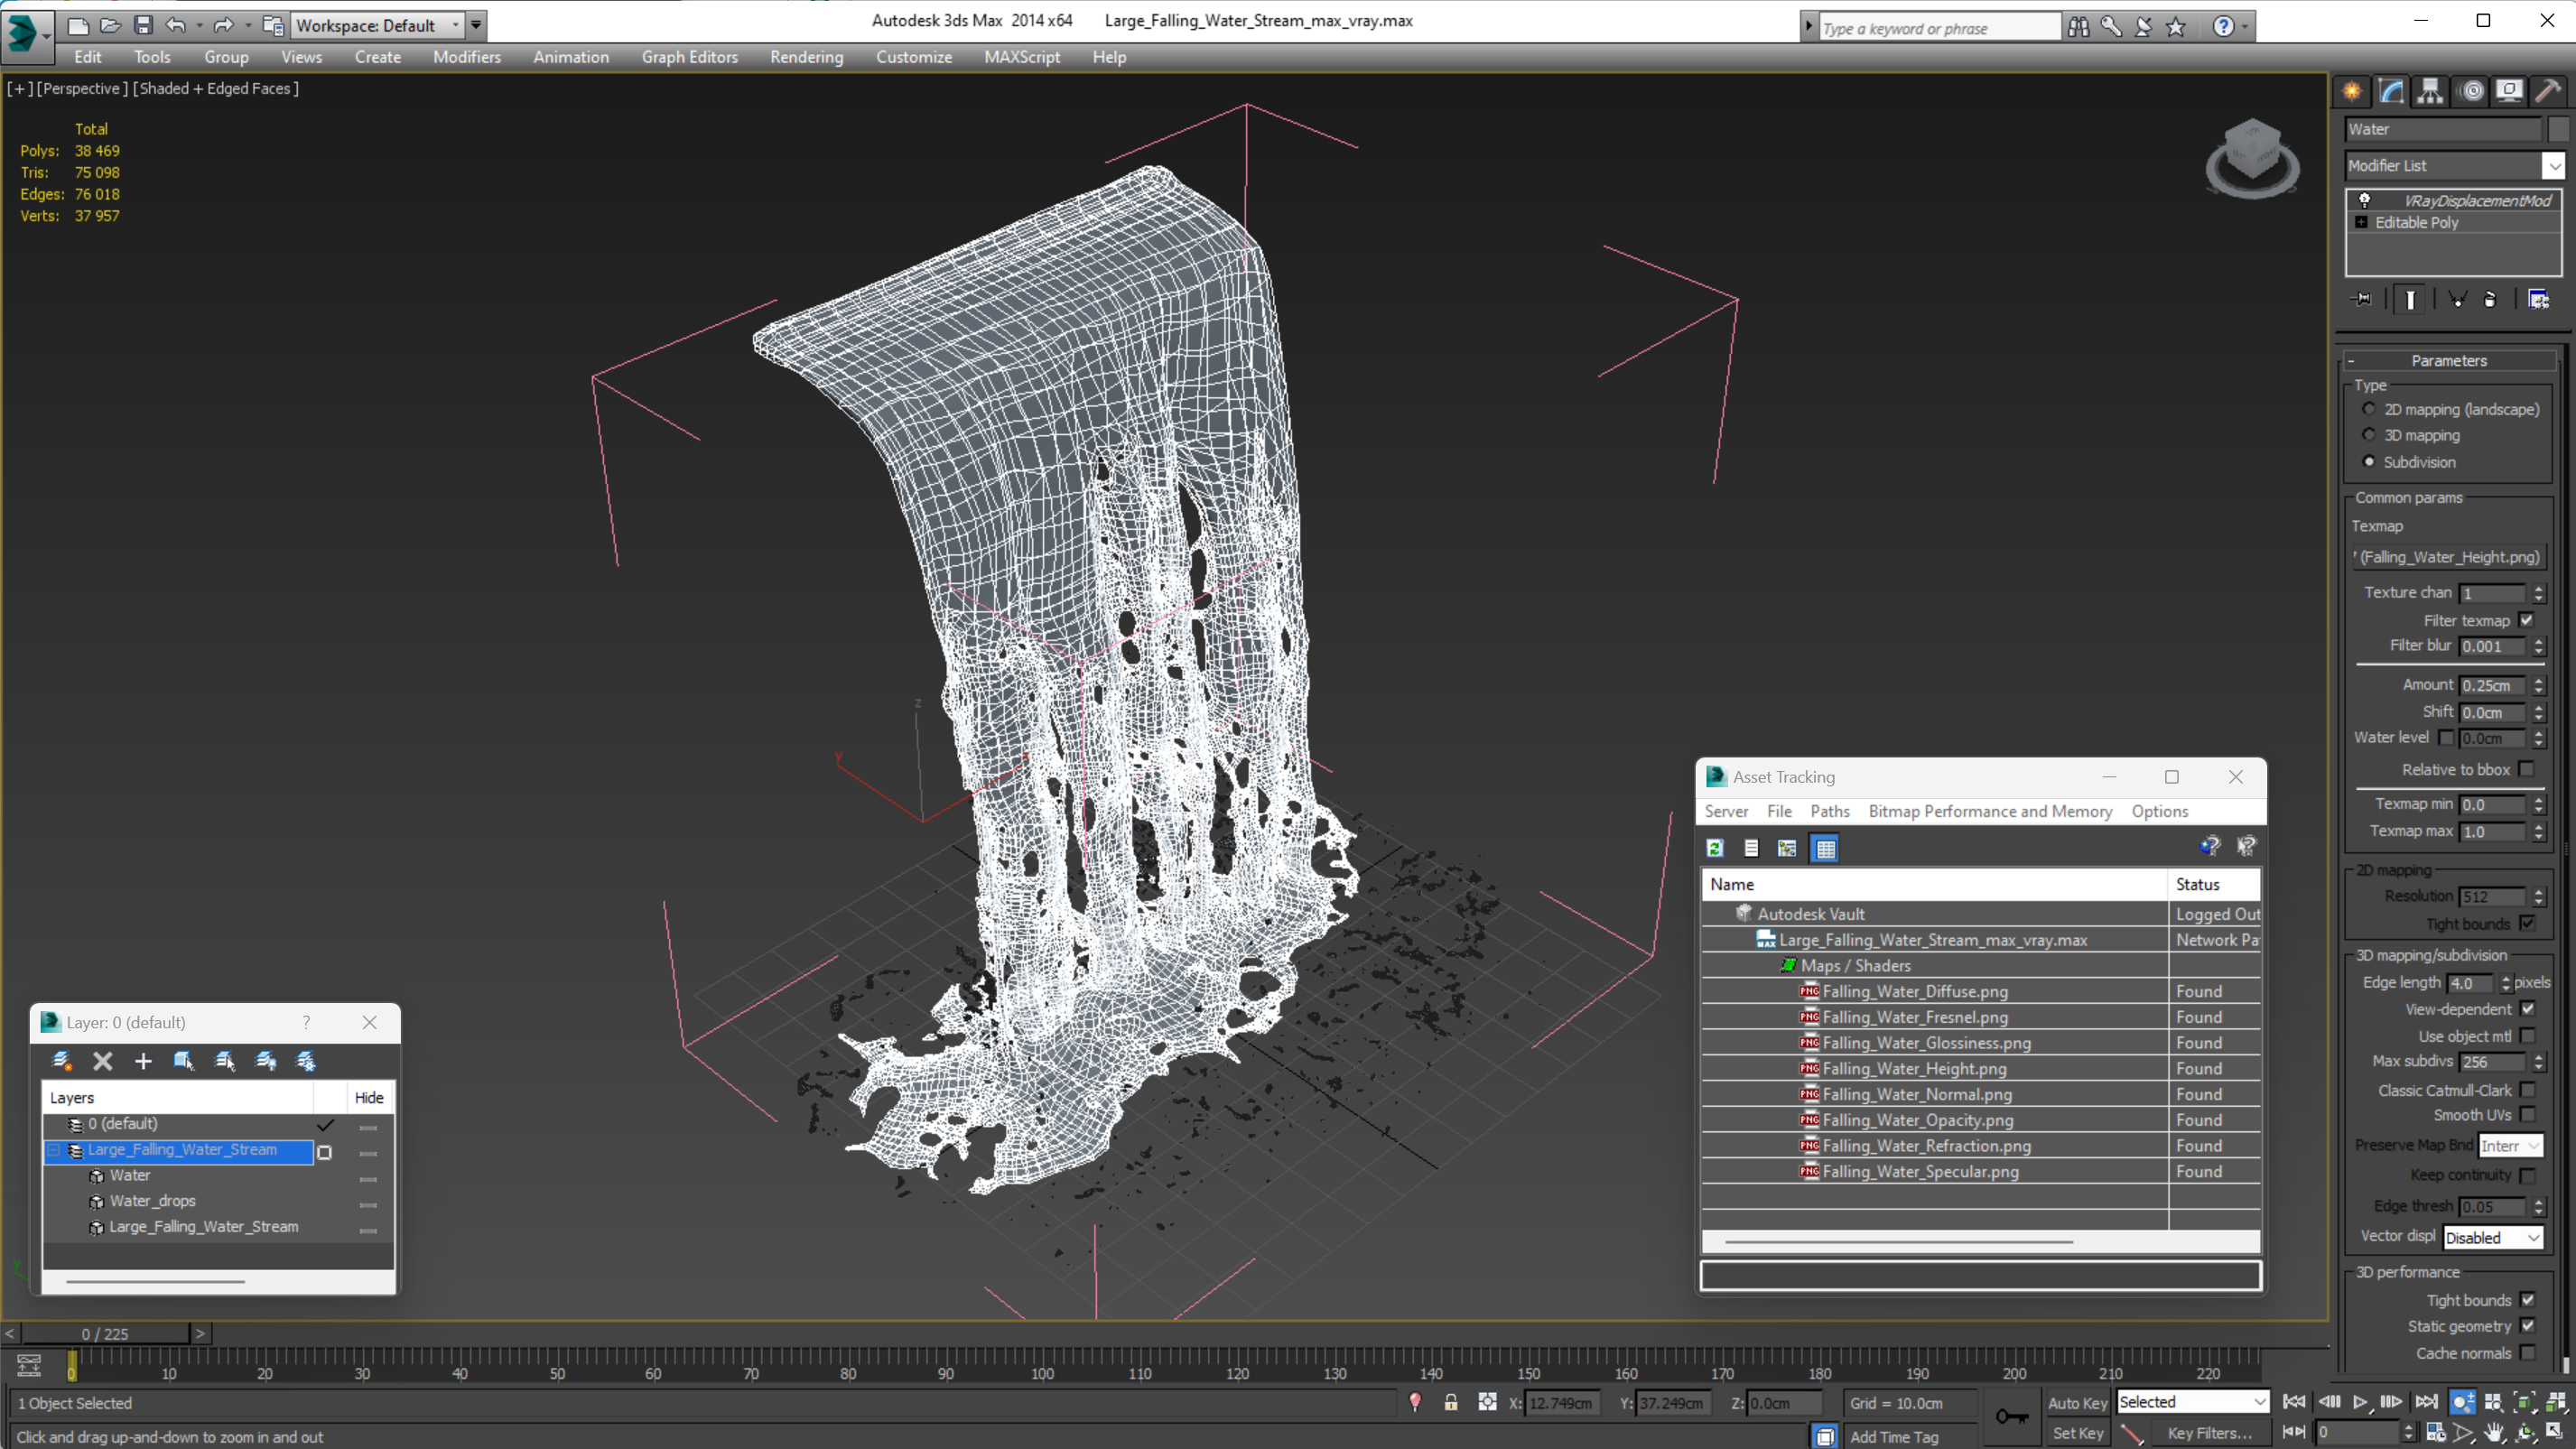Click Create New Layer icon in Layer dialog
2576x1449 pixels.
62,1061
